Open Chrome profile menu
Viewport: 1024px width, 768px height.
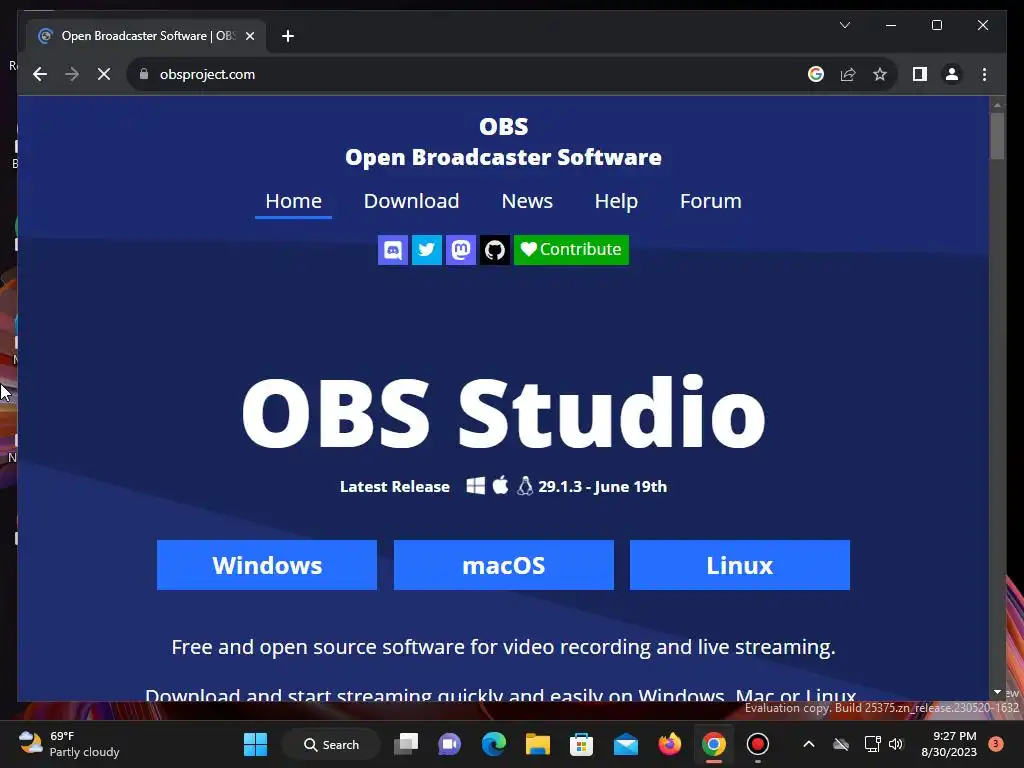[x=952, y=74]
